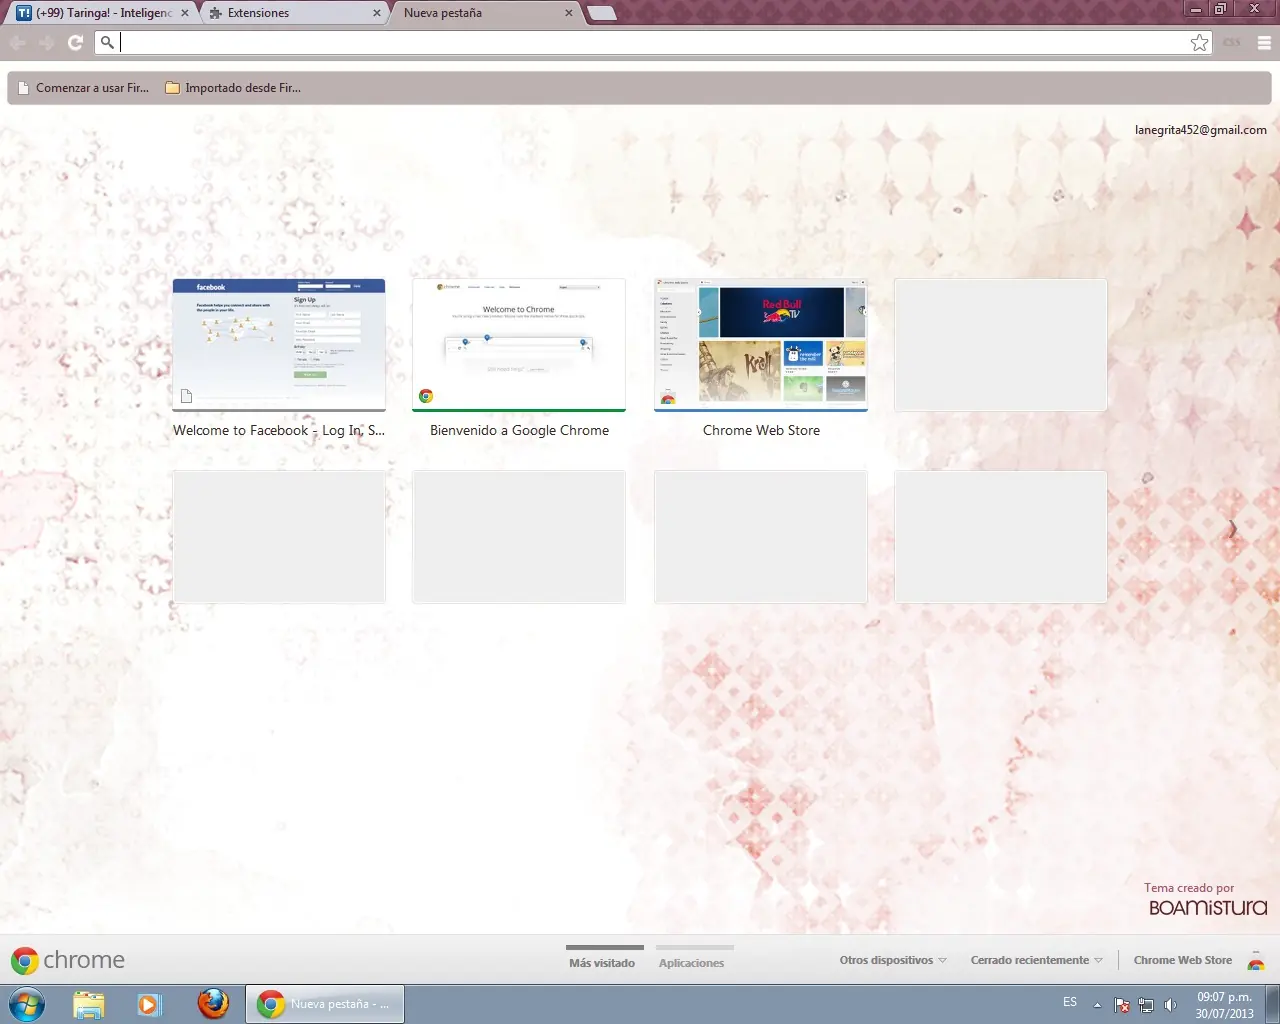Close the Nueva pestaña tab
Screen dimensions: 1280x1024
[569, 13]
